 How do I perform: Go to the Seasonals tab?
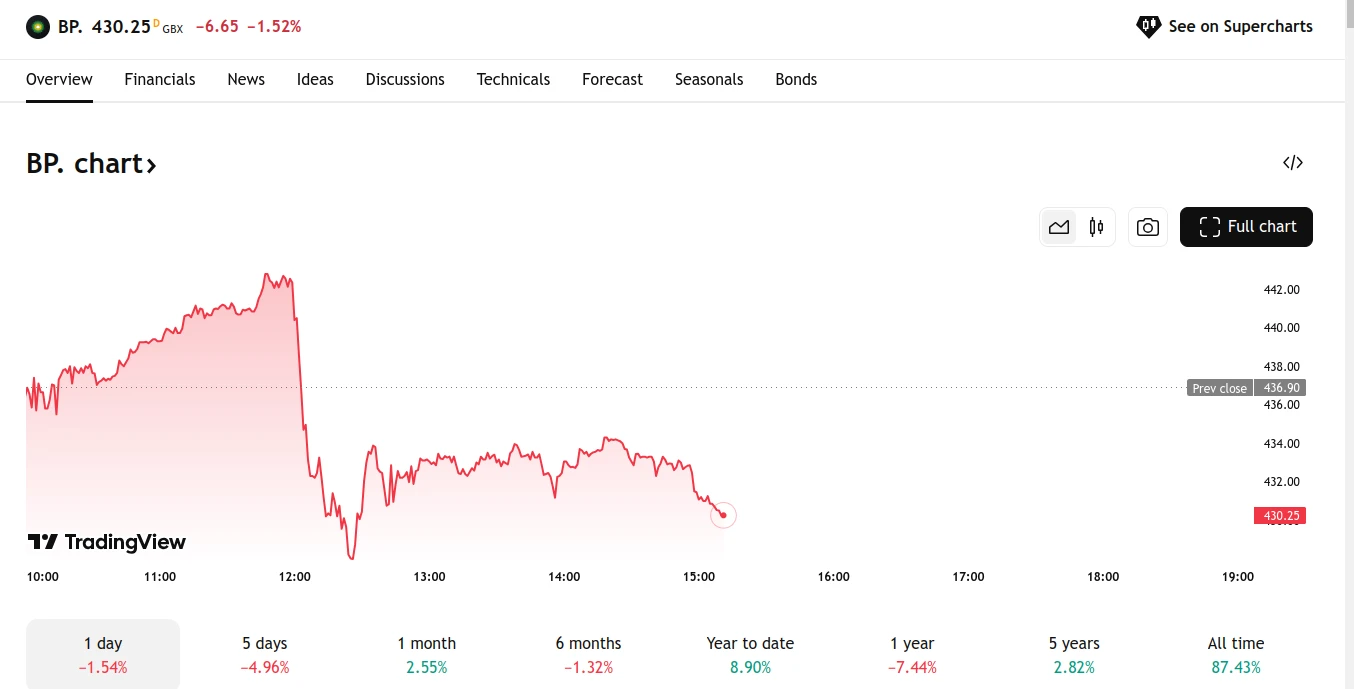coord(709,79)
